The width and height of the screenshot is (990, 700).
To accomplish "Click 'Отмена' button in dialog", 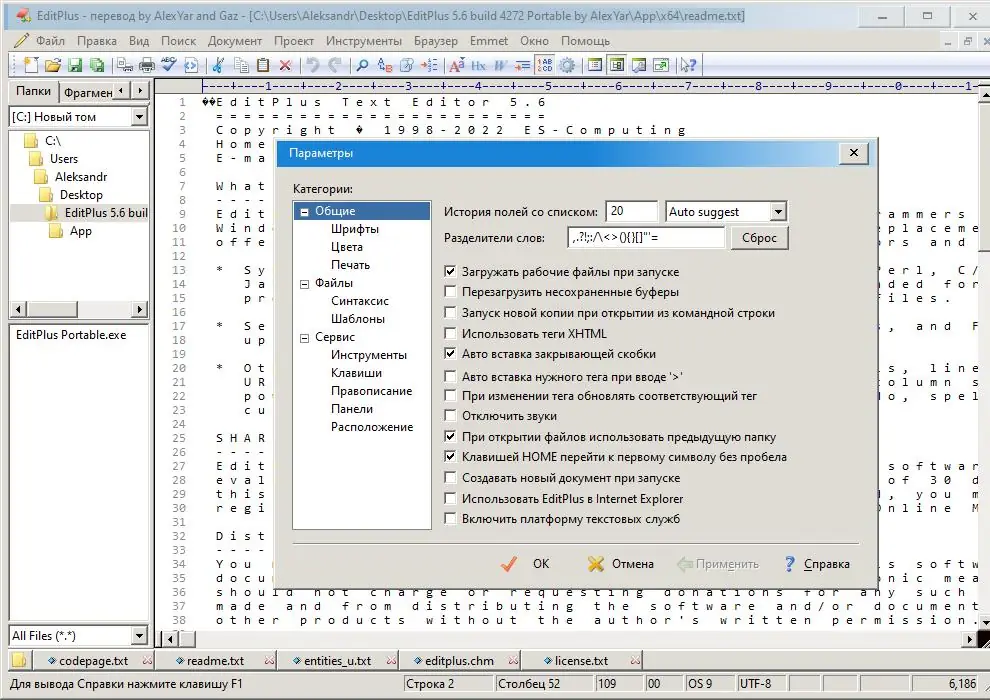I will 621,564.
